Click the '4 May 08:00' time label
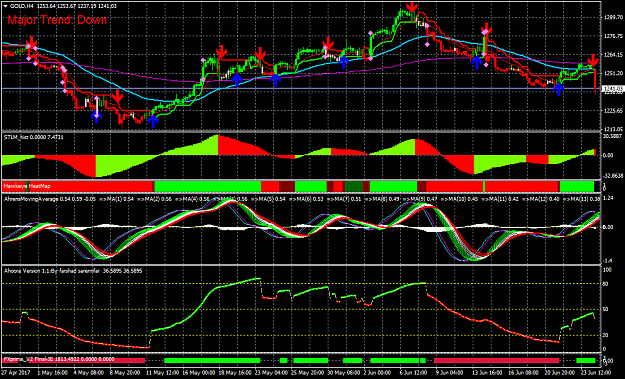Screen dimensions: 625x379 90,373
